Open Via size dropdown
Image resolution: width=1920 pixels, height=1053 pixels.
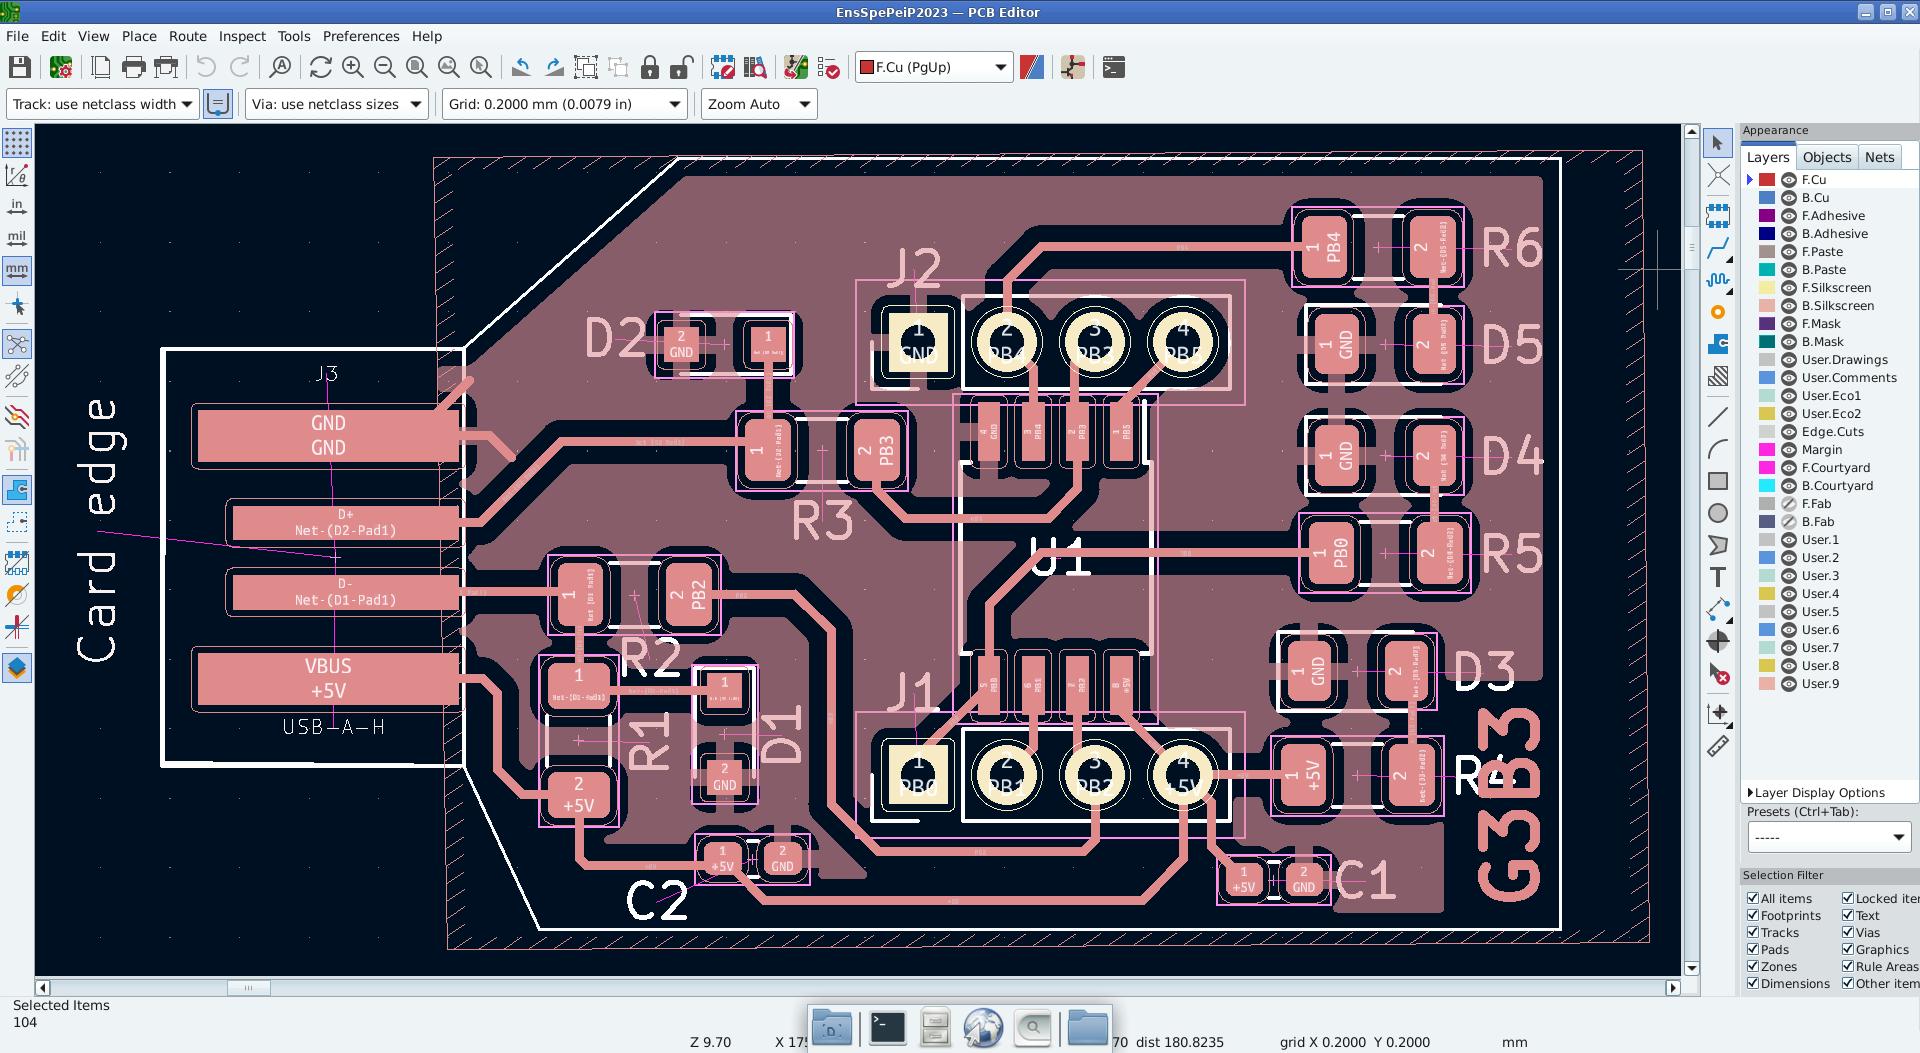336,104
